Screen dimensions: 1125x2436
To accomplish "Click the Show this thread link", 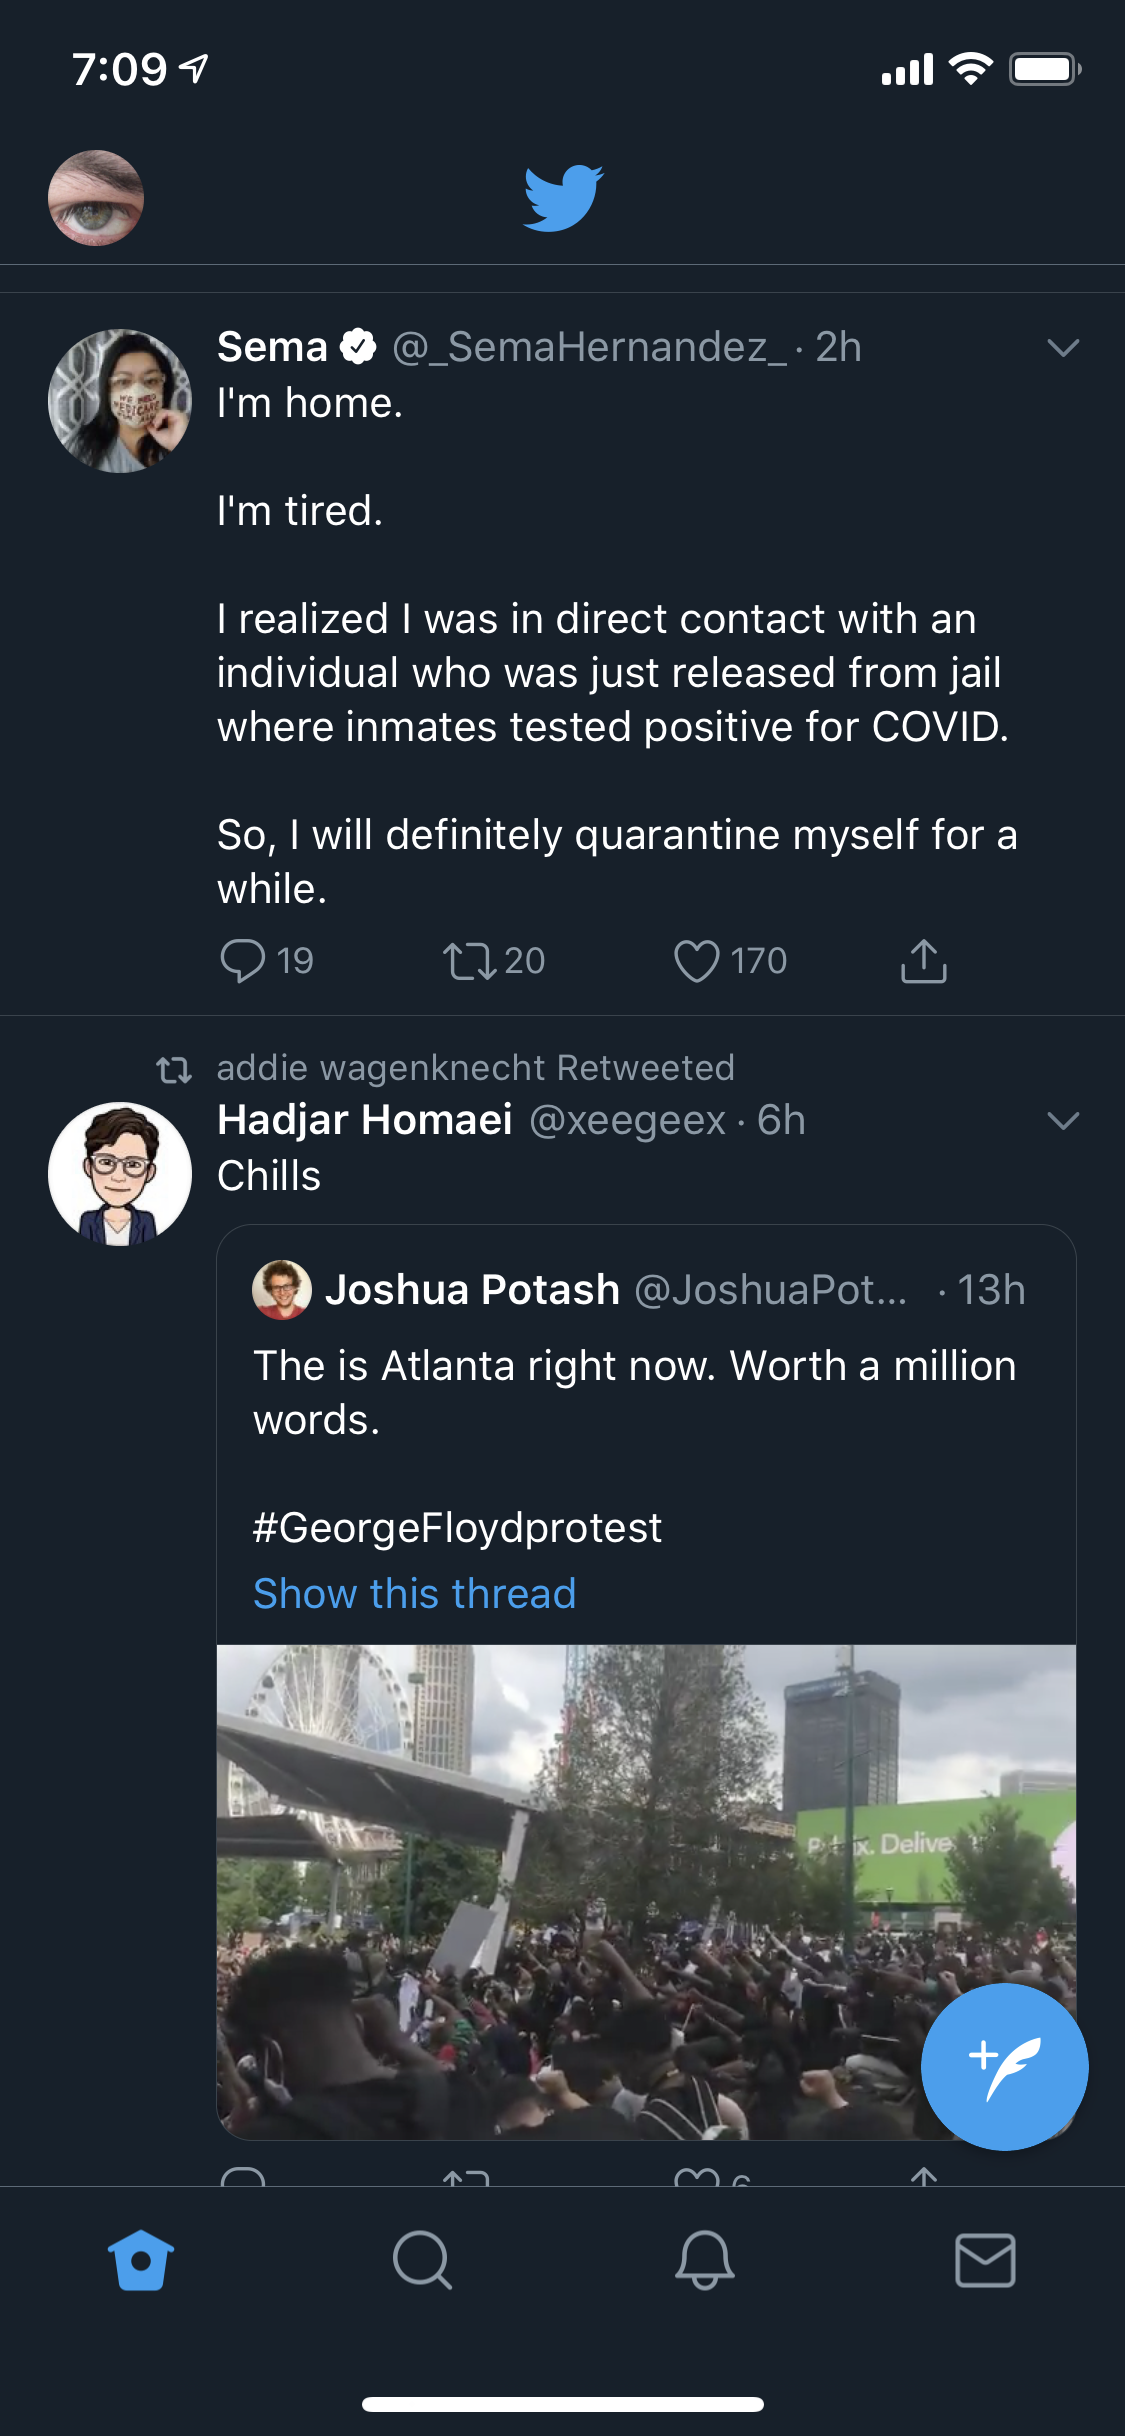I will tap(414, 1593).
